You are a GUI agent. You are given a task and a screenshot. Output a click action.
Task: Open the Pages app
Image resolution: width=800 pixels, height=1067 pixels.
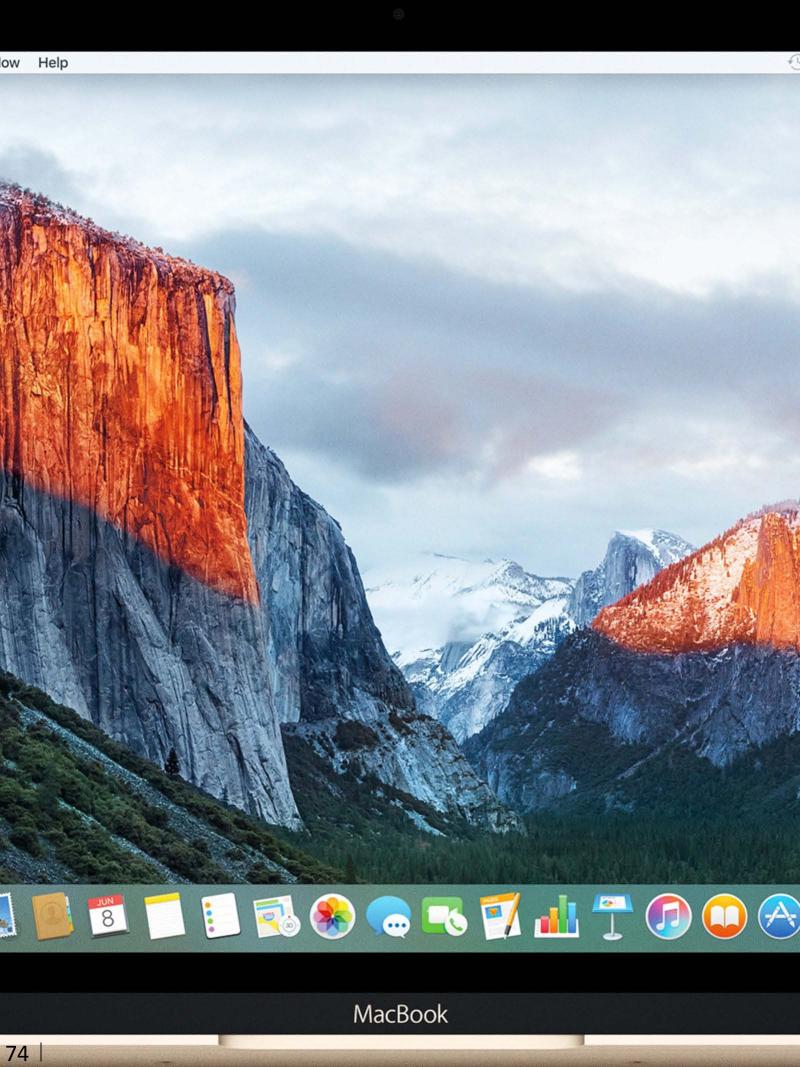(500, 916)
